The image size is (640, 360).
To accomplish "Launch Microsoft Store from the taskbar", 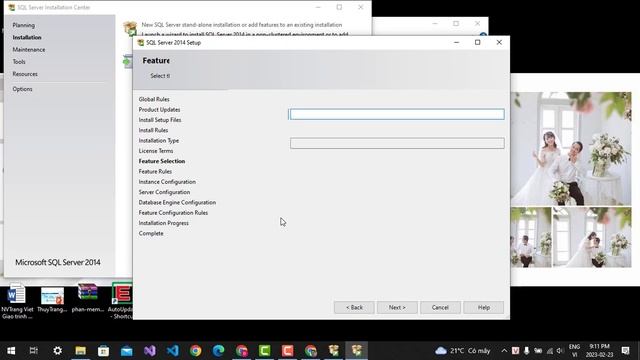I will click(103, 351).
